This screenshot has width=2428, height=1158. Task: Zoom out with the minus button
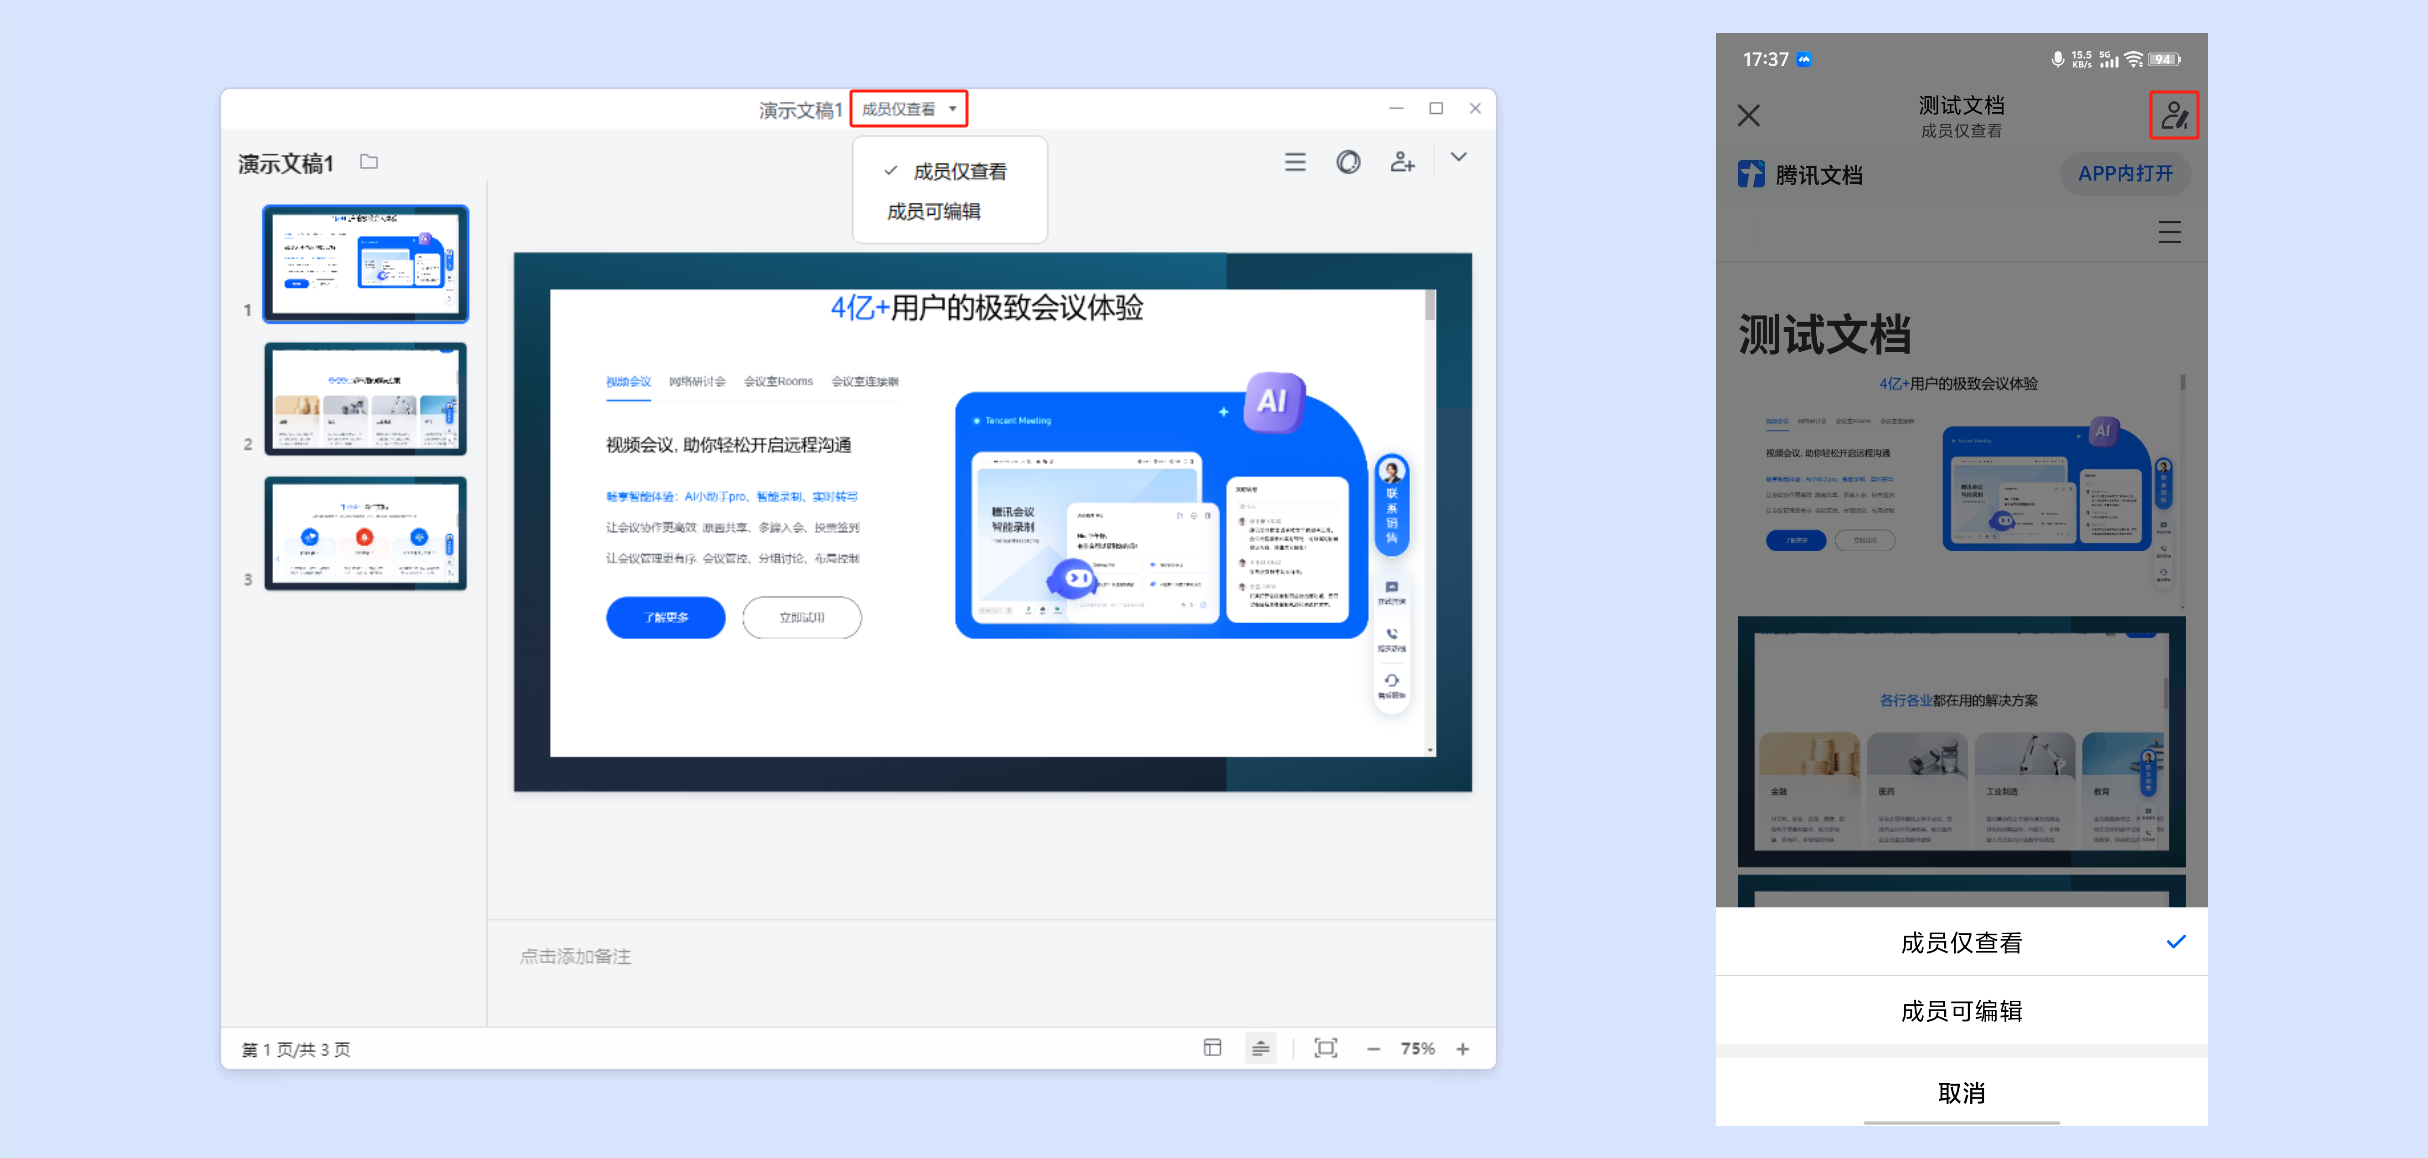click(x=1373, y=1049)
